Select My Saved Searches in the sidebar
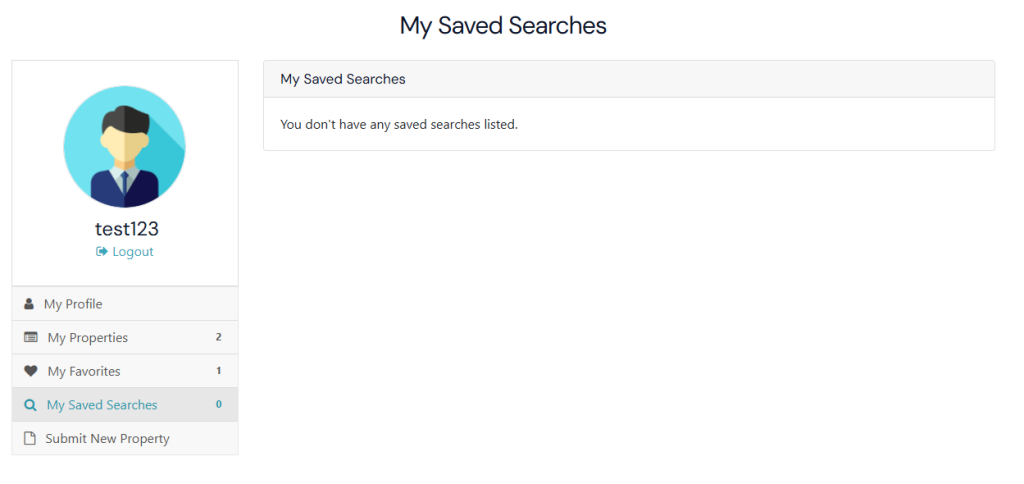The image size is (1024, 484). 102,405
